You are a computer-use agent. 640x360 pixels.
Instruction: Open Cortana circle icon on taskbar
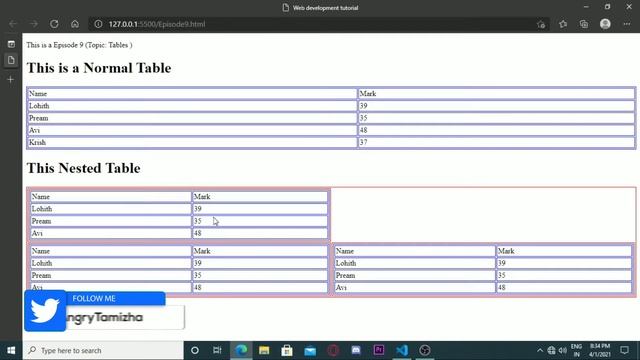click(195, 350)
